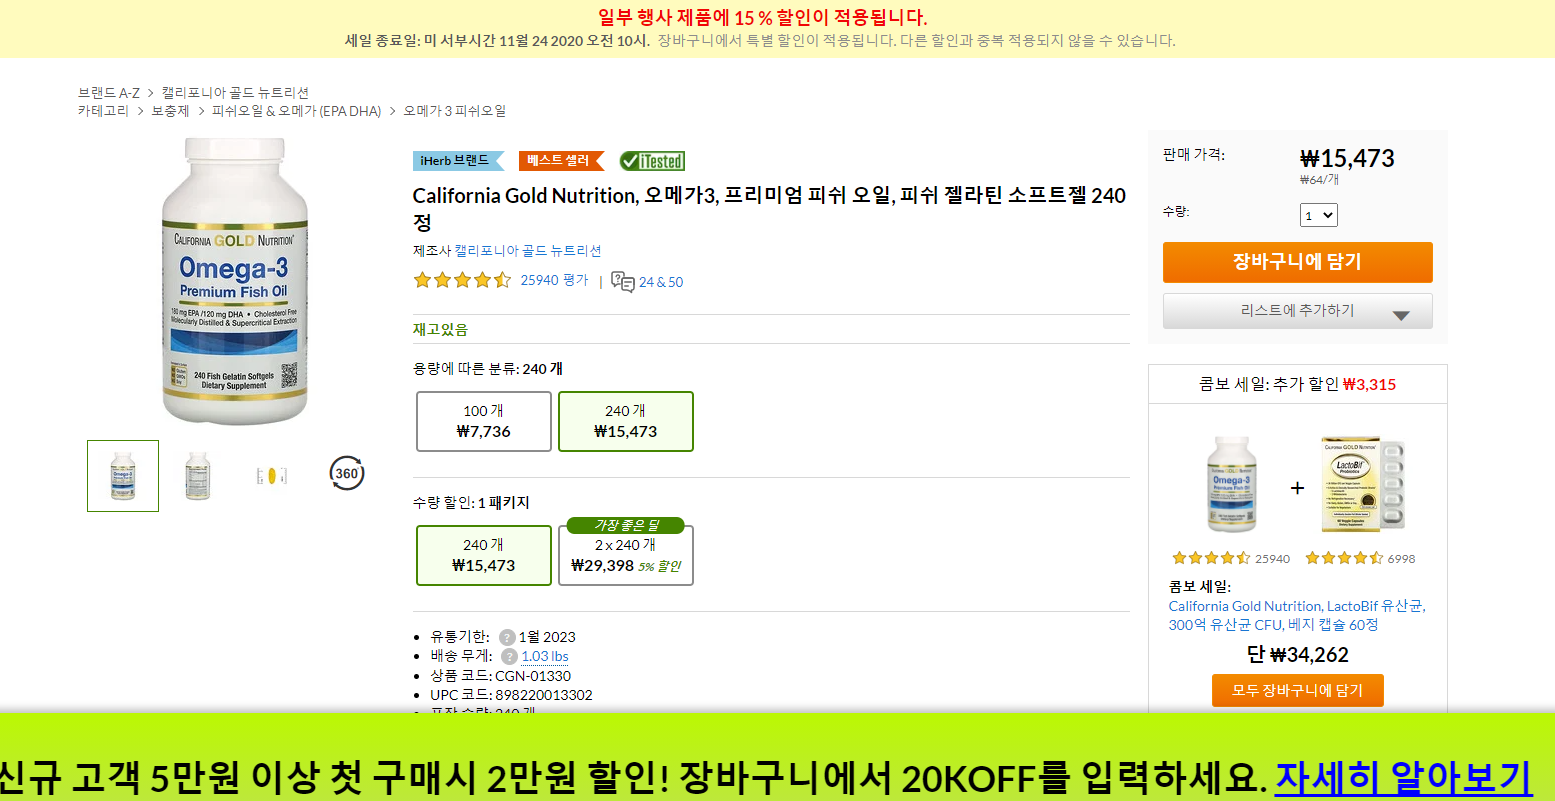Click the 15% 할인 promotion banner headline
The image size is (1555, 801).
tap(762, 17)
